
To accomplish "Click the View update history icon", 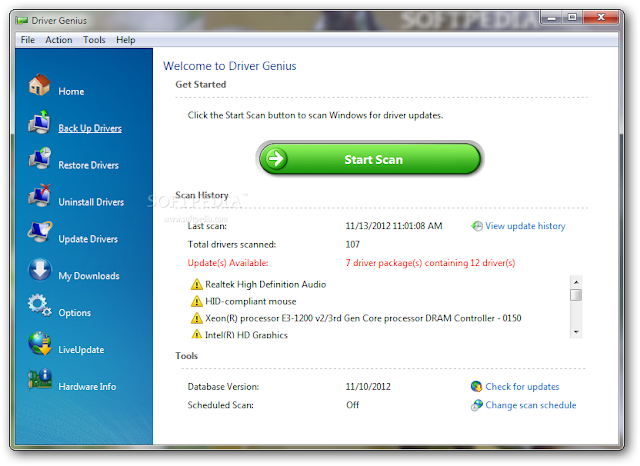I will click(x=477, y=226).
